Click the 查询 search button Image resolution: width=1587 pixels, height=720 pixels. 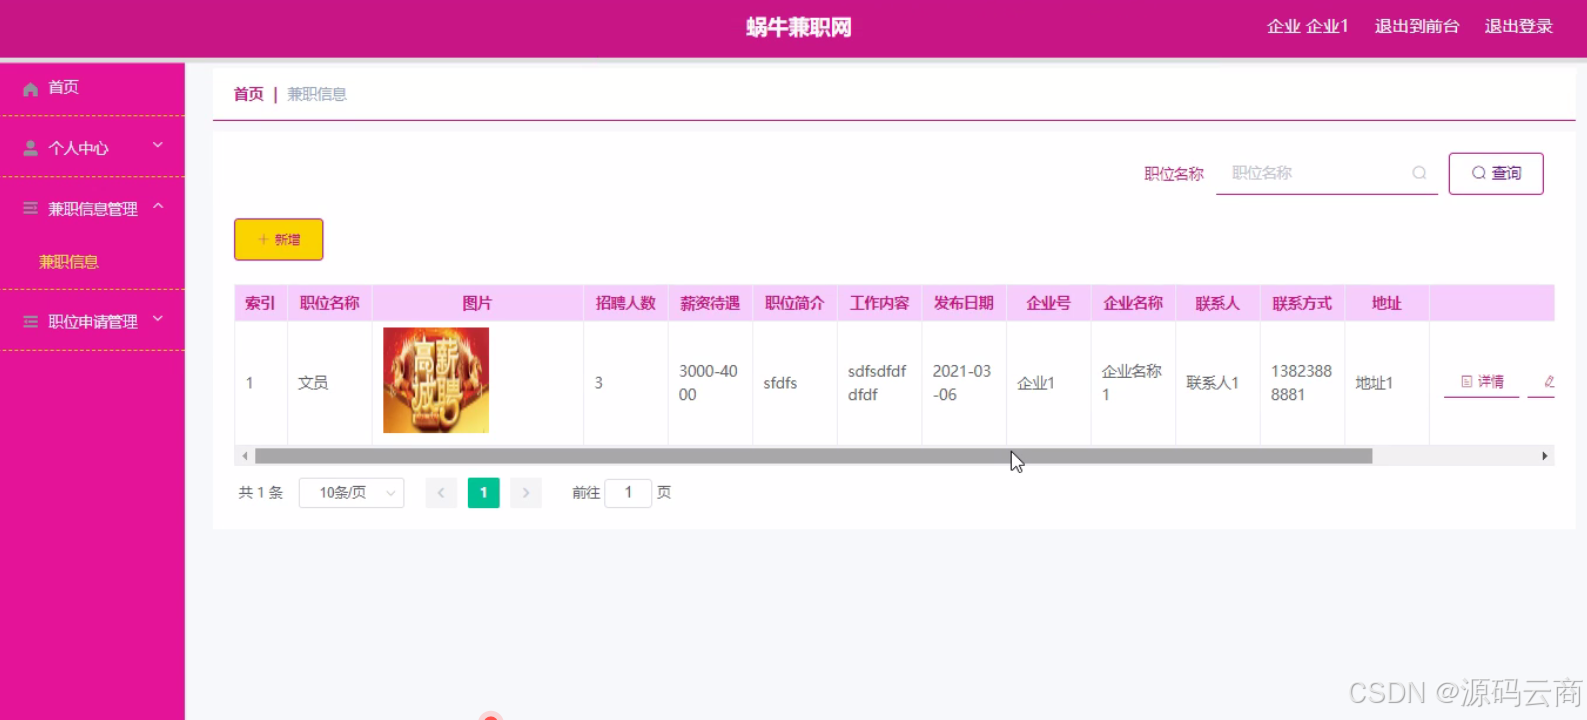pos(1496,173)
